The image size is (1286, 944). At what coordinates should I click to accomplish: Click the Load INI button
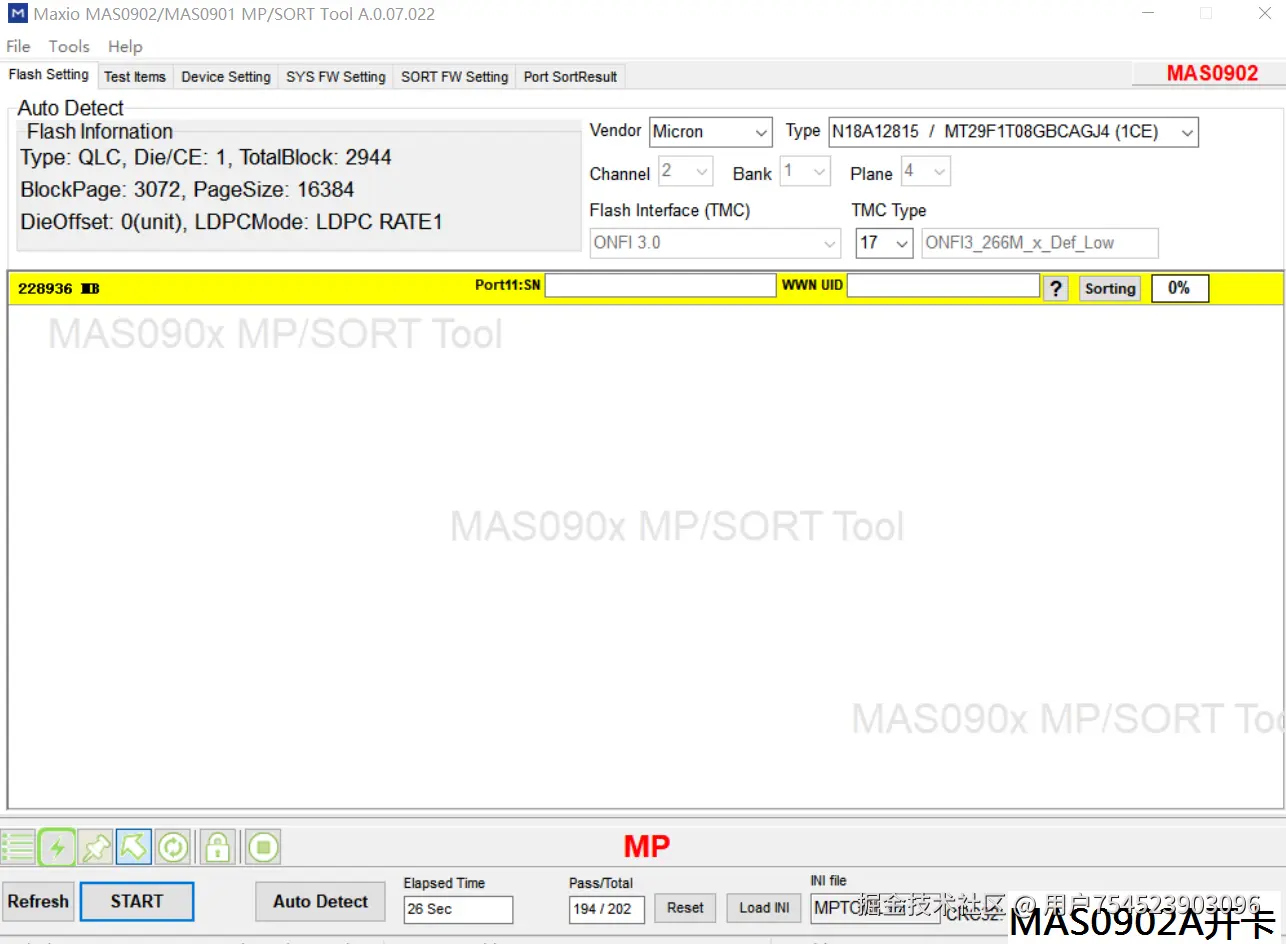tap(764, 908)
